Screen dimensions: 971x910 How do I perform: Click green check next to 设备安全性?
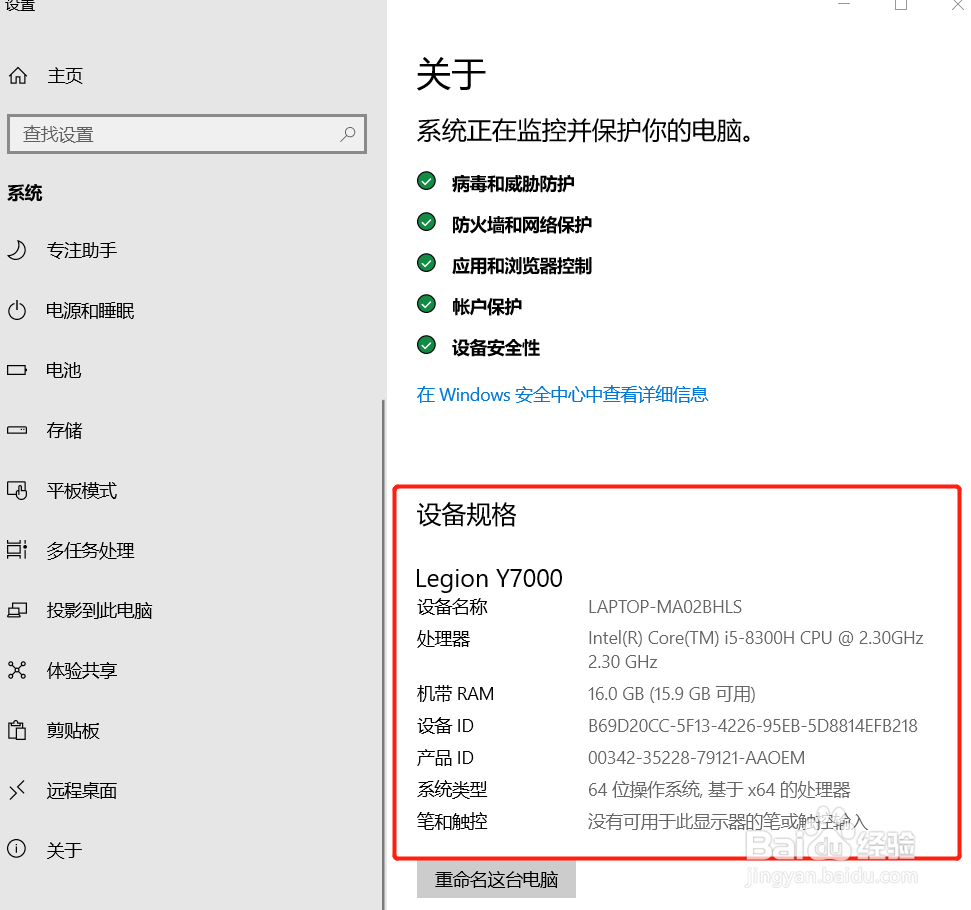click(426, 344)
